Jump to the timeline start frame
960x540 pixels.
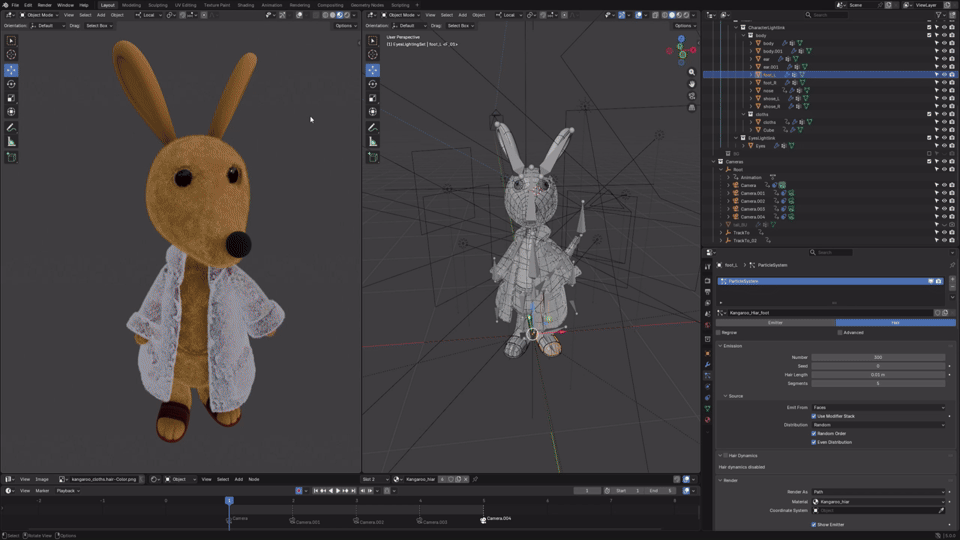316,491
